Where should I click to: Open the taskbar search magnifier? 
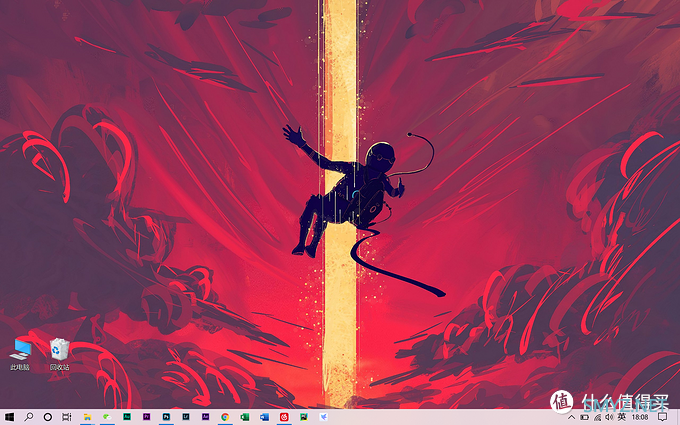pyautogui.click(x=29, y=417)
